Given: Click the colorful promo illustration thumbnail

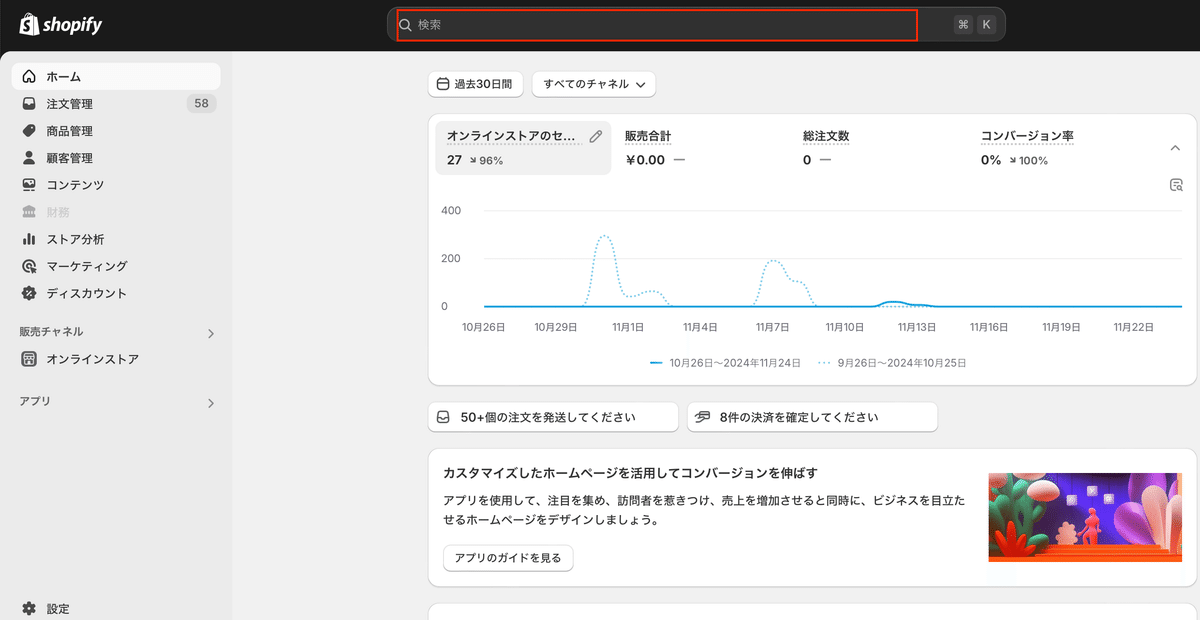Looking at the screenshot, I should pos(1085,517).
